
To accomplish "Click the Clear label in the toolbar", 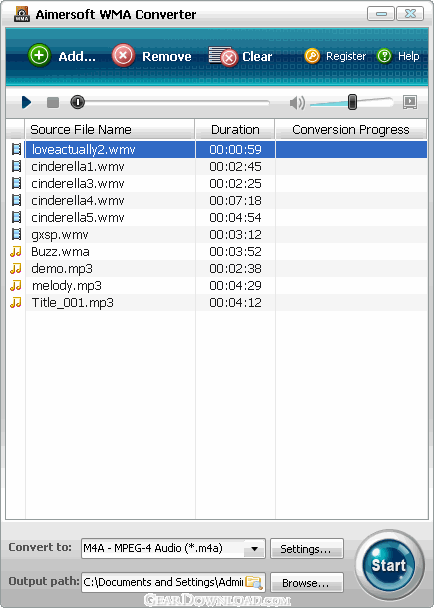I will [257, 57].
